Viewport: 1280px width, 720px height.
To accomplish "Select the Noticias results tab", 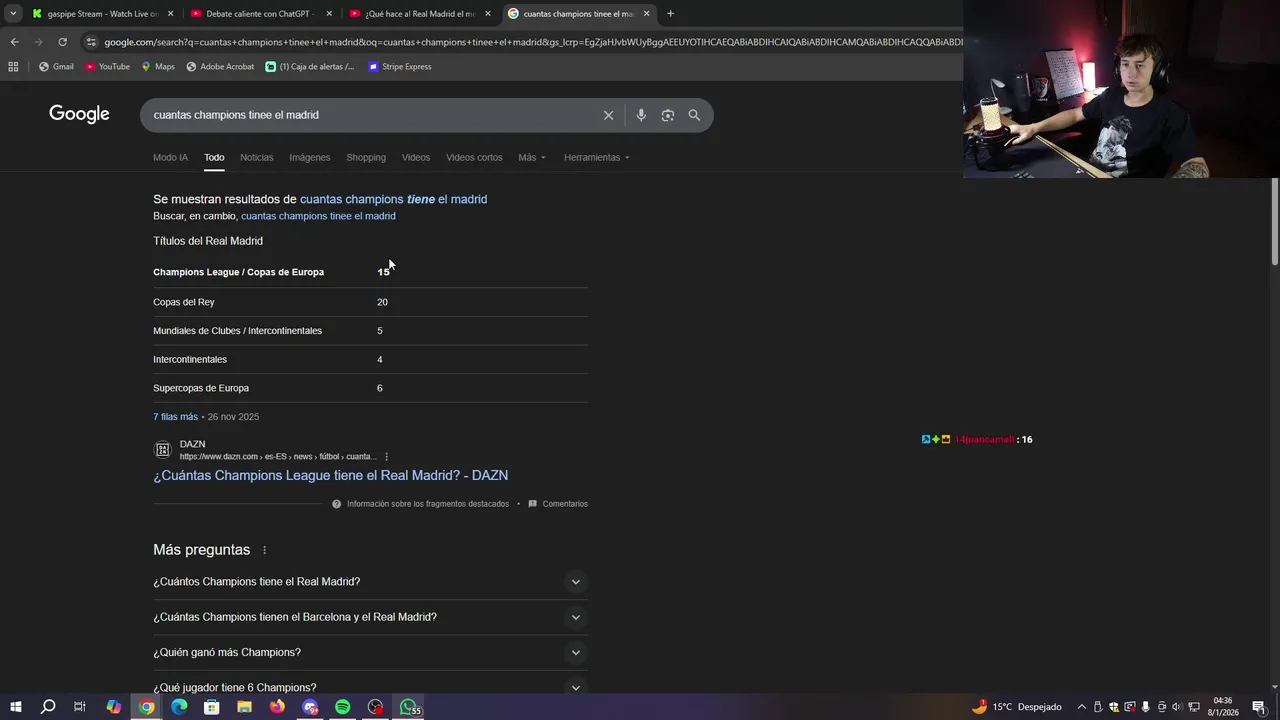I will (256, 157).
